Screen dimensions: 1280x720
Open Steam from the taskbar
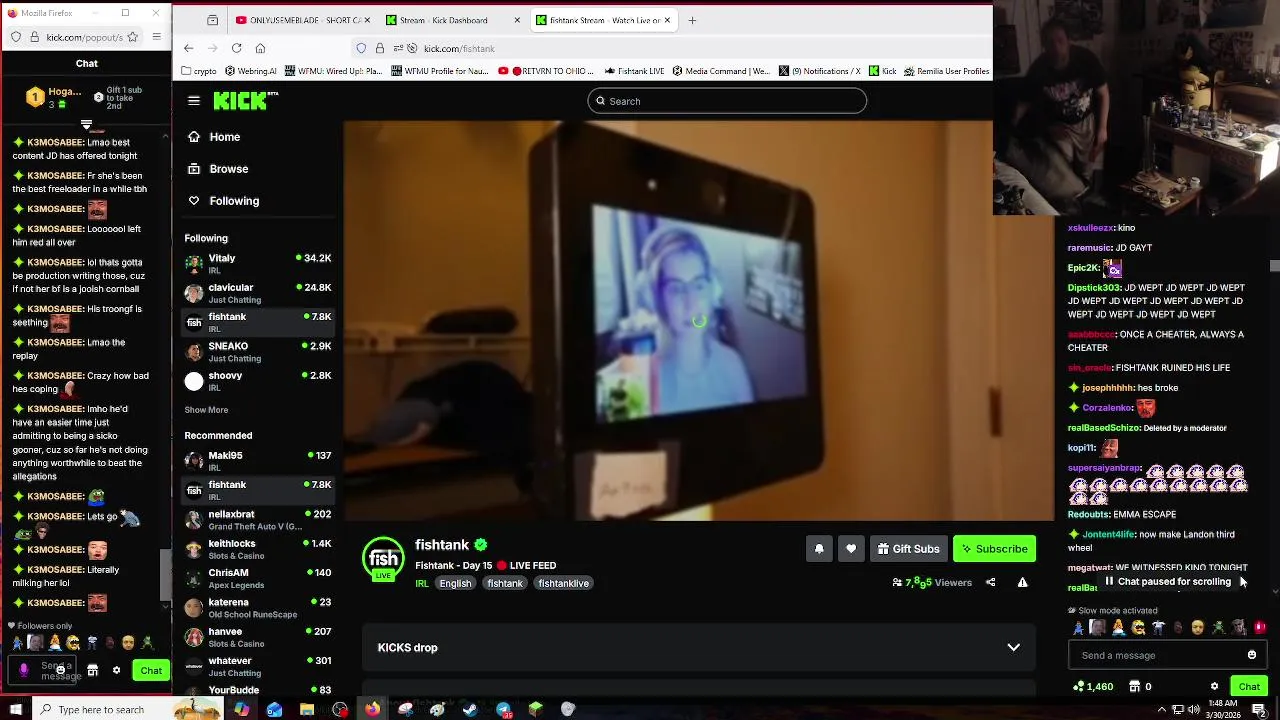(470, 709)
